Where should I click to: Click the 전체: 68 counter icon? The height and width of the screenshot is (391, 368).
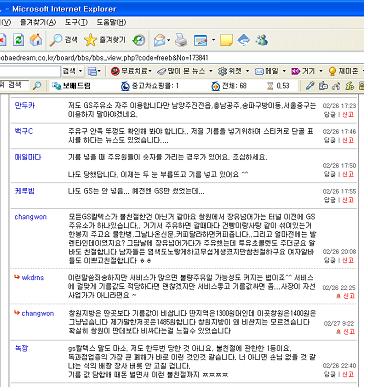tap(216, 86)
